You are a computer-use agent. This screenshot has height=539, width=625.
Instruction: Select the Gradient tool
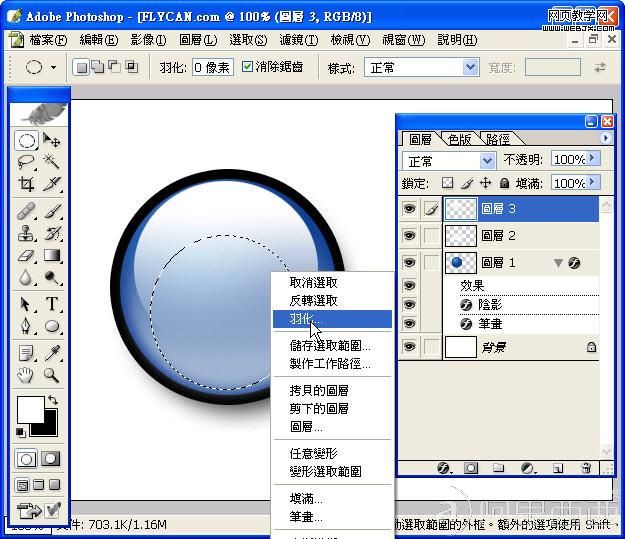click(52, 255)
